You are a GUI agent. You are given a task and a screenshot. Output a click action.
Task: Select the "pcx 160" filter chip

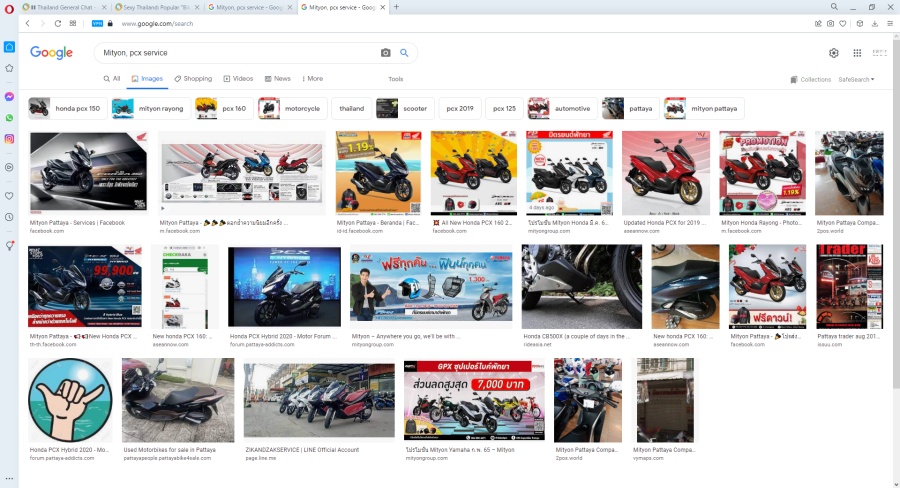[x=223, y=108]
